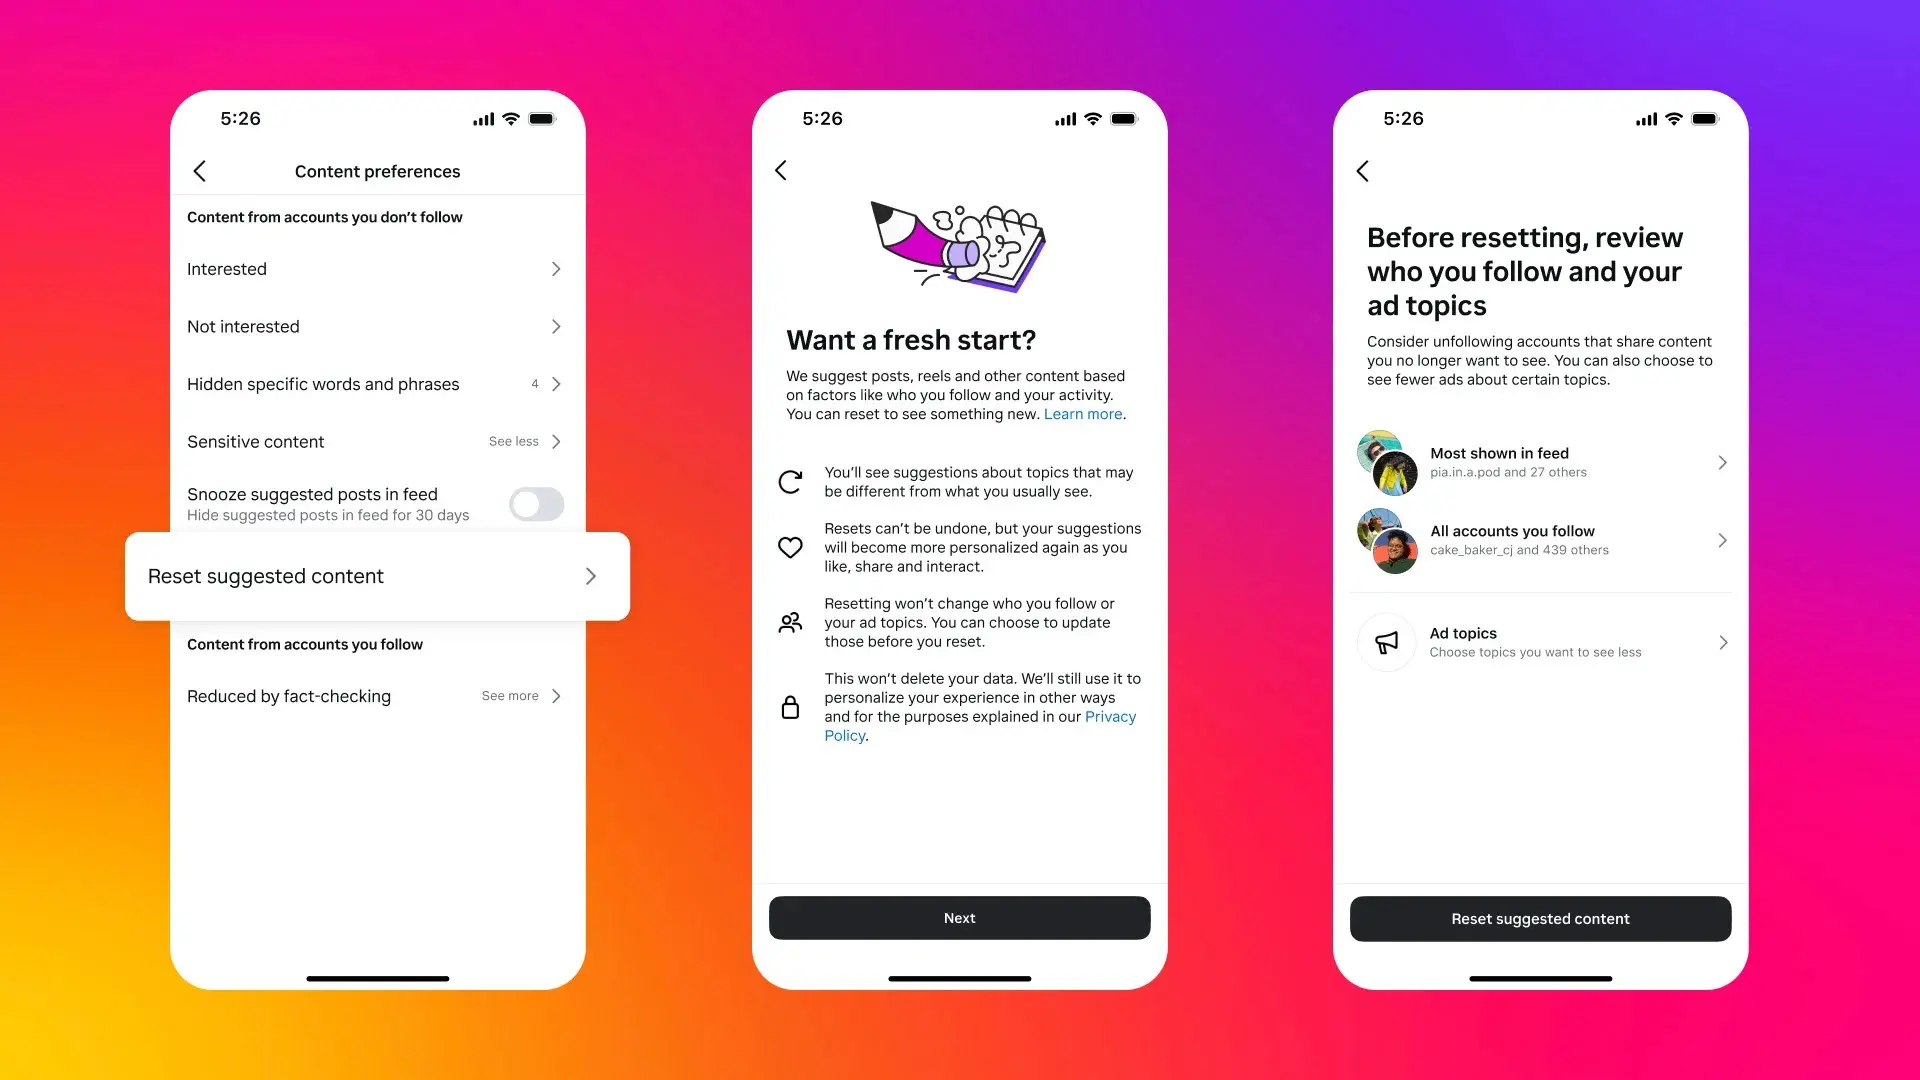Open Interested content preferences
The height and width of the screenshot is (1080, 1920).
[x=377, y=269]
